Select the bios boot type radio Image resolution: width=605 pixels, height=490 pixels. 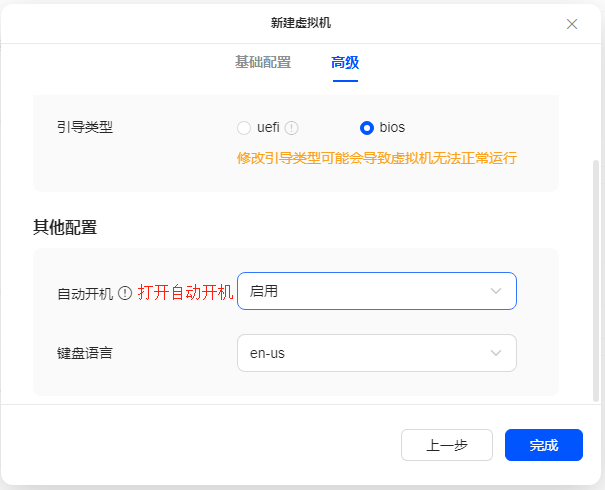click(x=367, y=128)
